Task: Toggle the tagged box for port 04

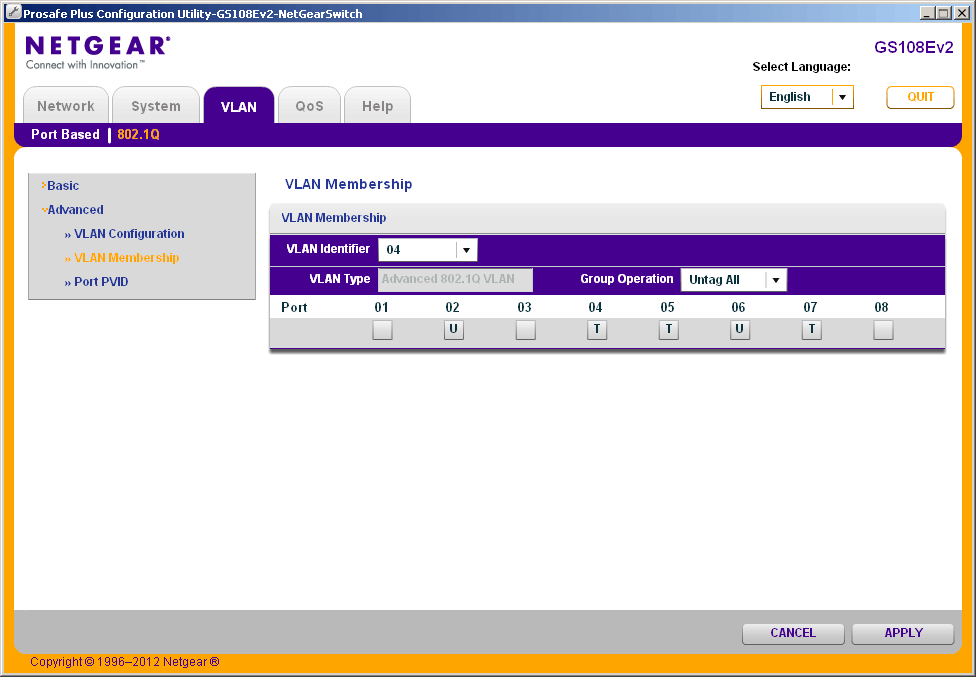Action: (597, 330)
